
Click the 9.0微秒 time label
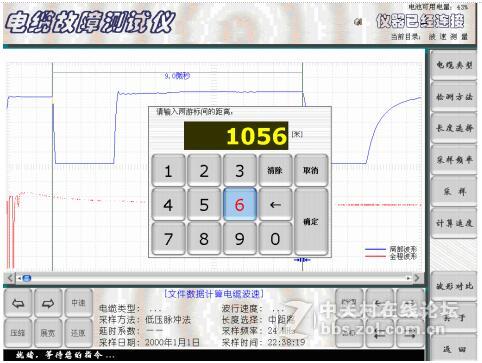177,76
